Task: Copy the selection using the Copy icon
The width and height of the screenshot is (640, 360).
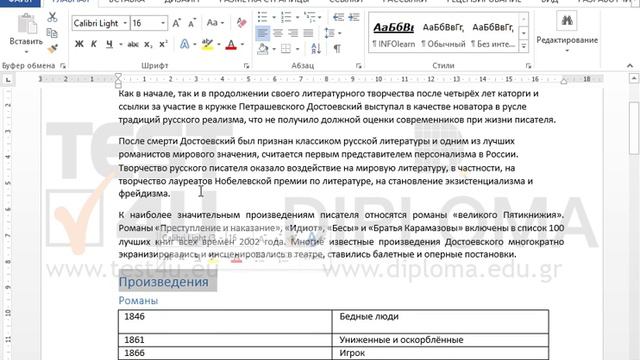Action: [x=52, y=33]
